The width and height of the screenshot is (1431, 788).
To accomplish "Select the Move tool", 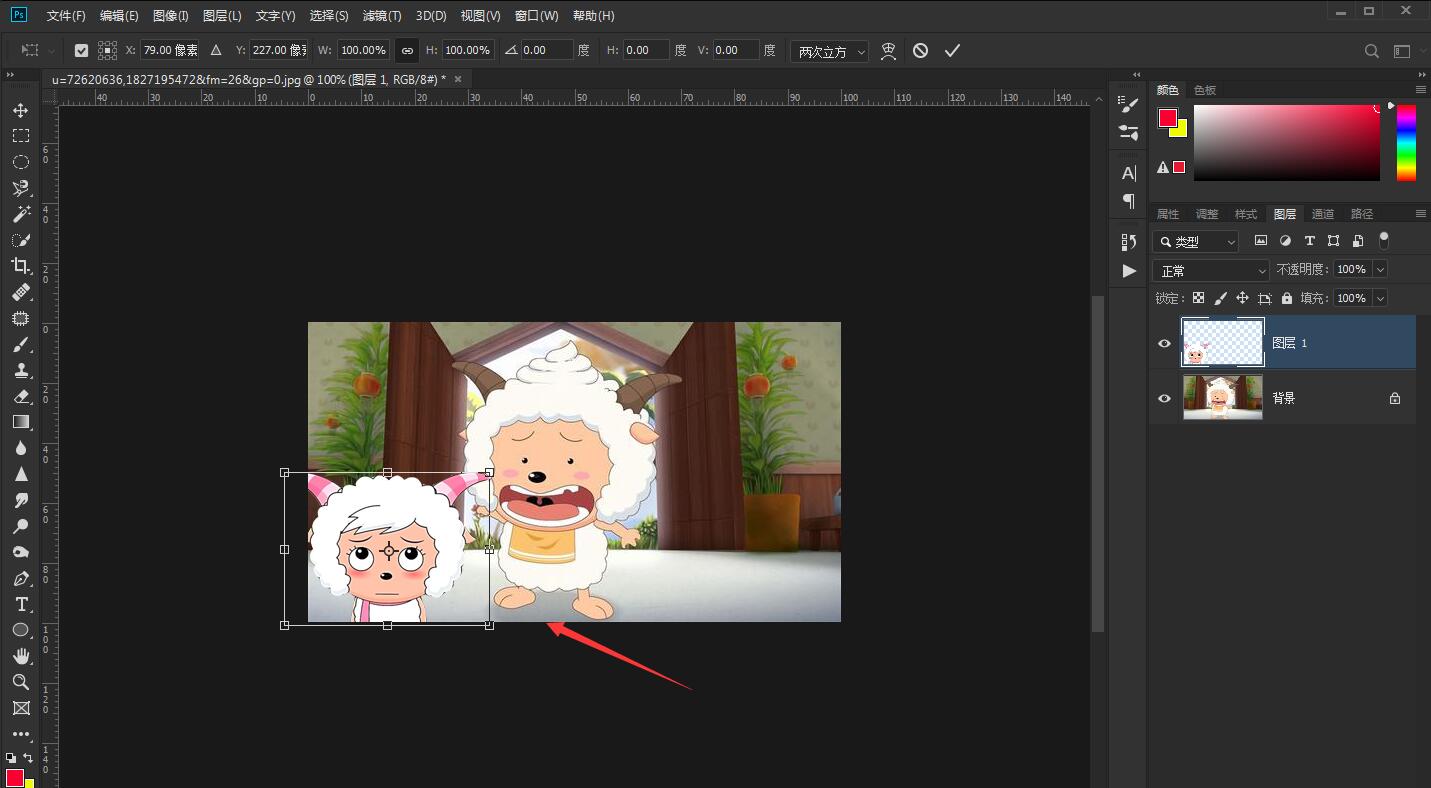I will [x=20, y=110].
